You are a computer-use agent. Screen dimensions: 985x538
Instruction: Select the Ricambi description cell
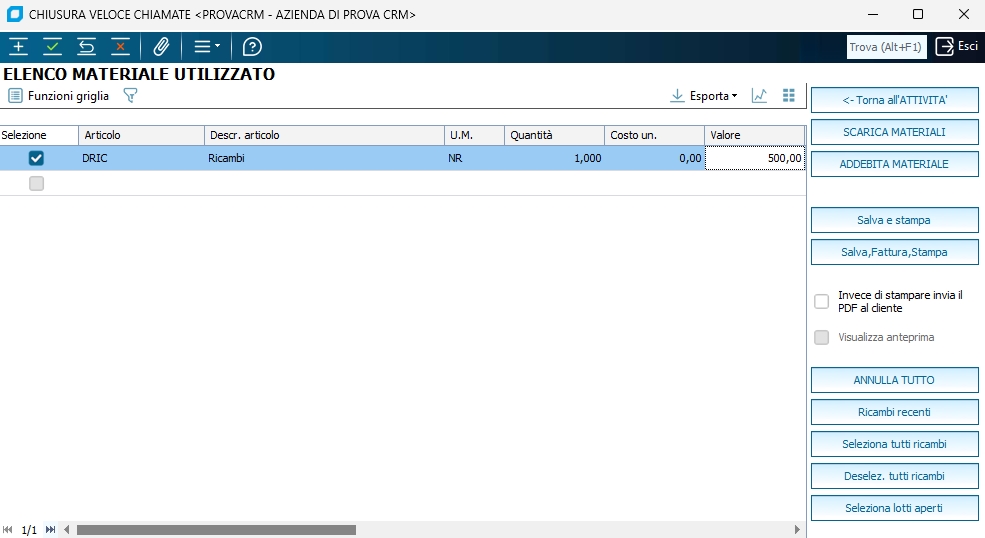pos(324,158)
